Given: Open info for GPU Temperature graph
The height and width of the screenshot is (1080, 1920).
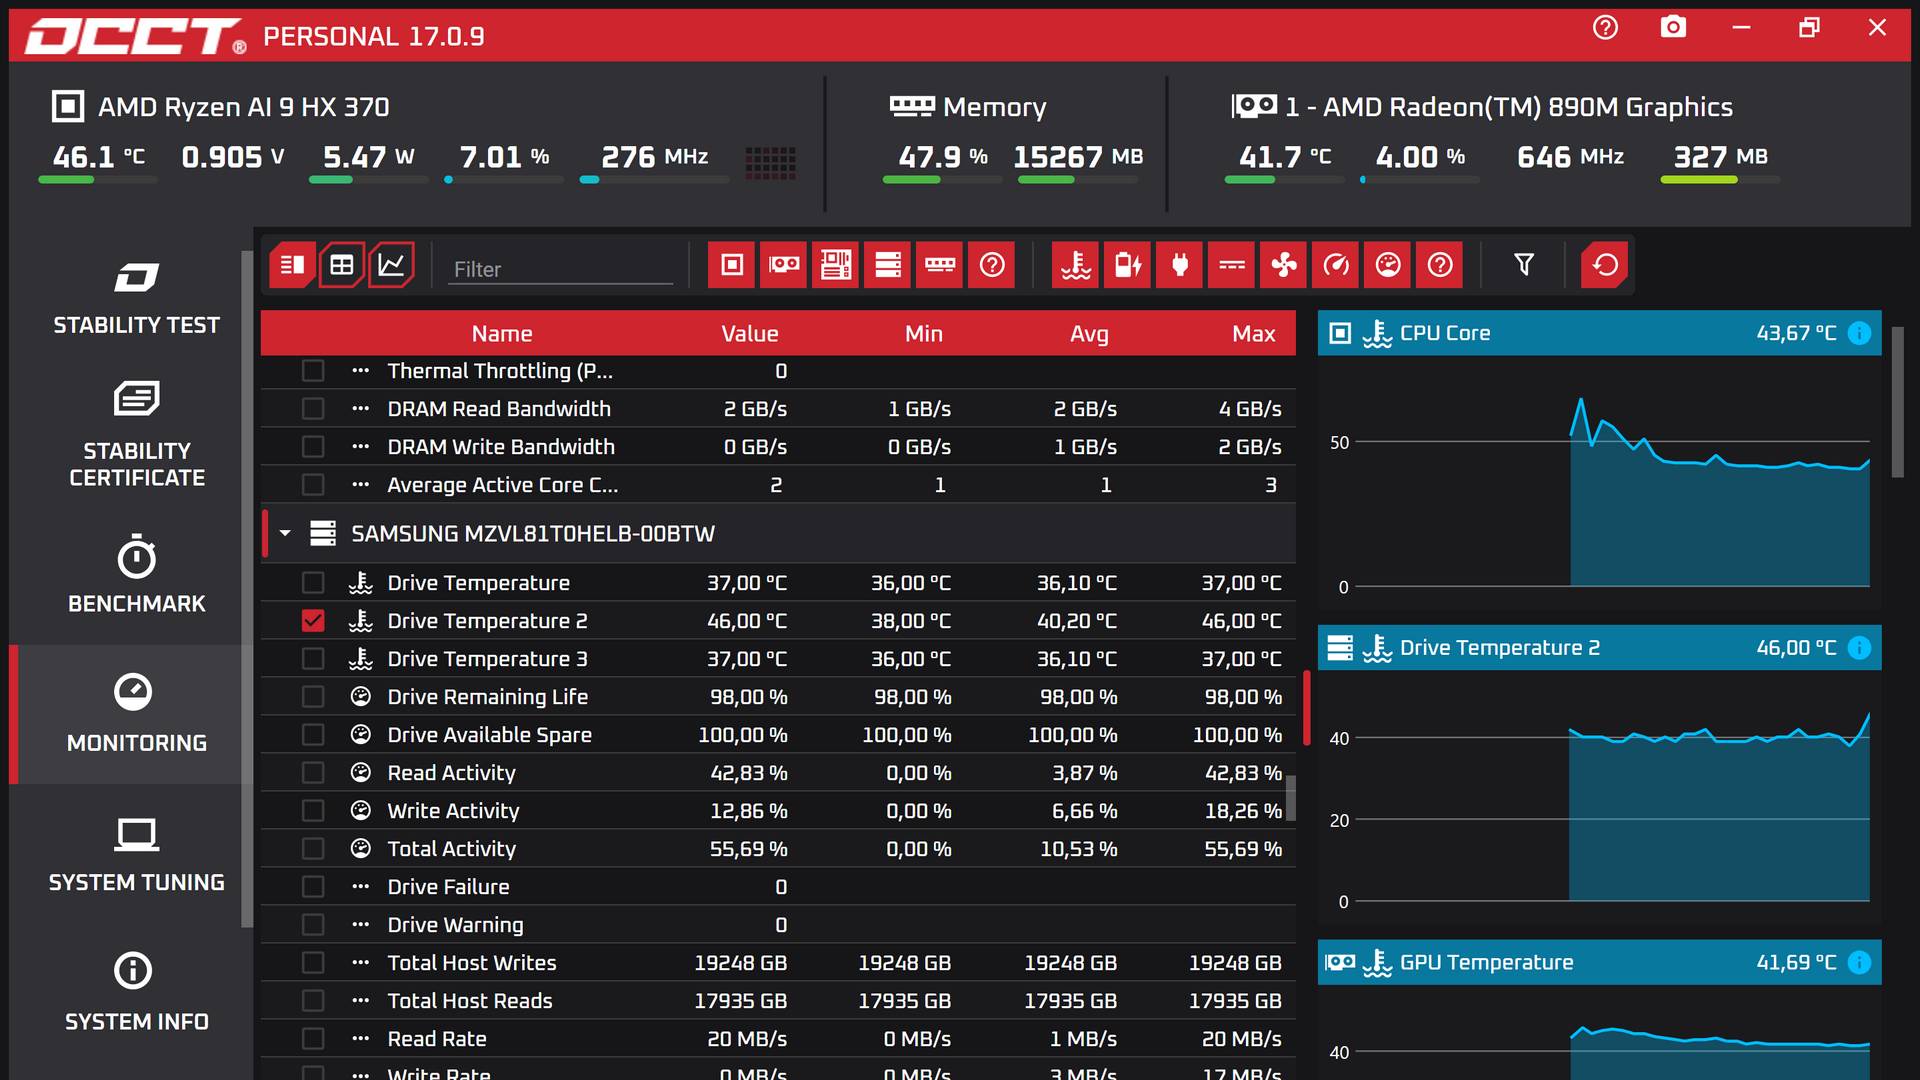Looking at the screenshot, I should tap(1859, 962).
